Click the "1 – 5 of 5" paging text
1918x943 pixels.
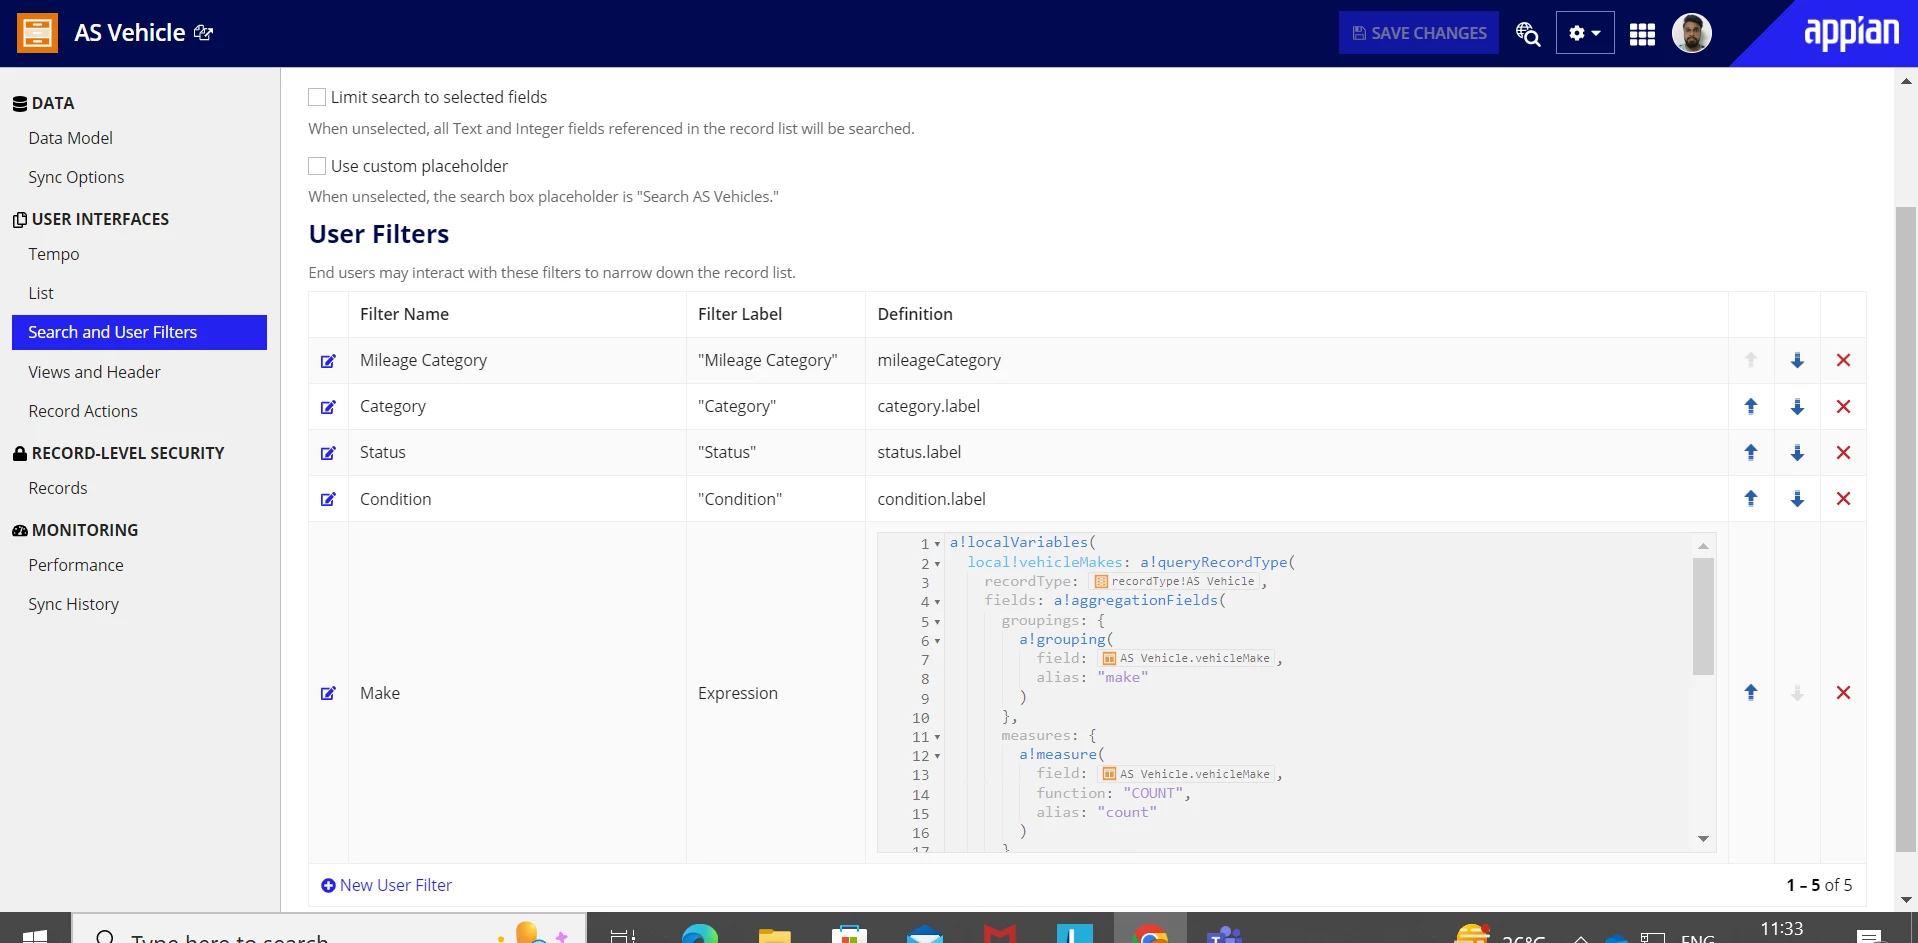pos(1819,885)
